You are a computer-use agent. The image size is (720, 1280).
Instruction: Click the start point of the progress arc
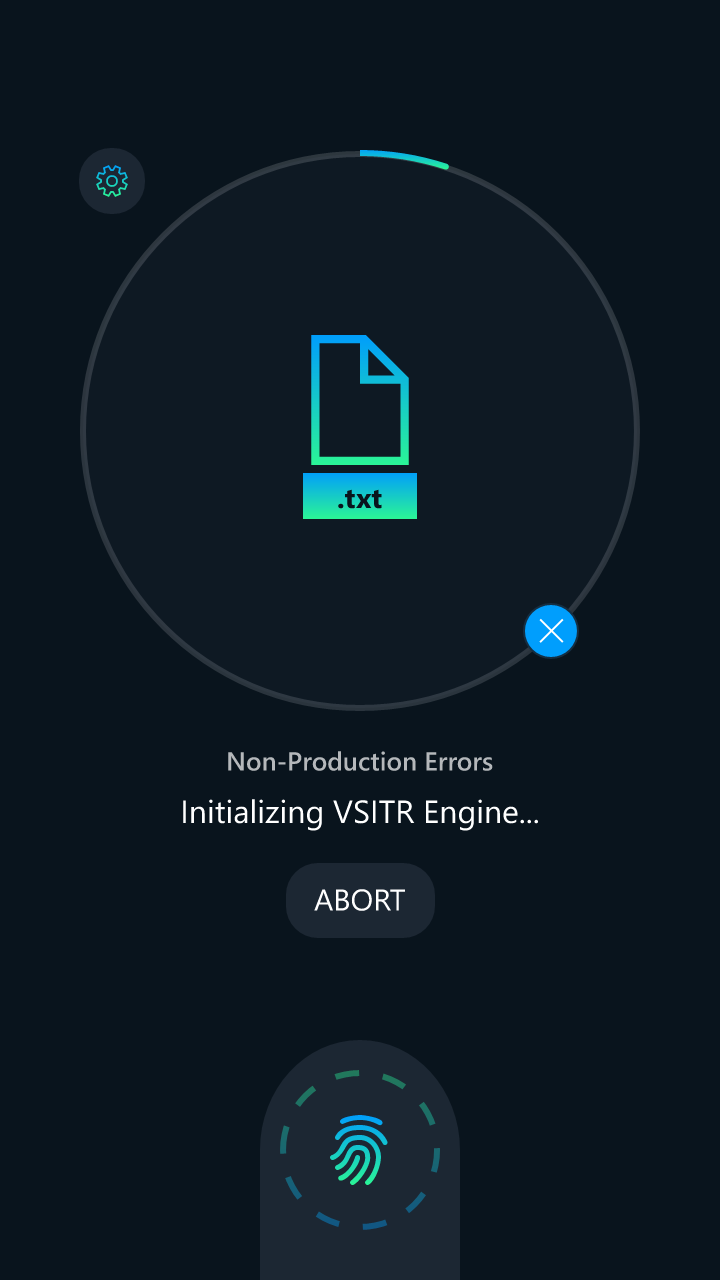pos(362,153)
